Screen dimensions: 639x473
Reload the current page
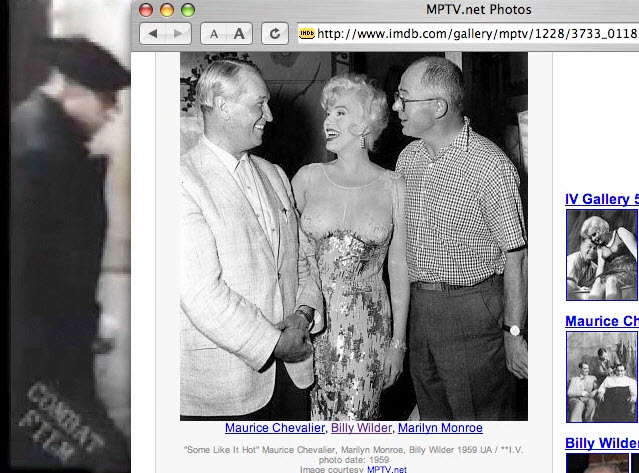[275, 34]
